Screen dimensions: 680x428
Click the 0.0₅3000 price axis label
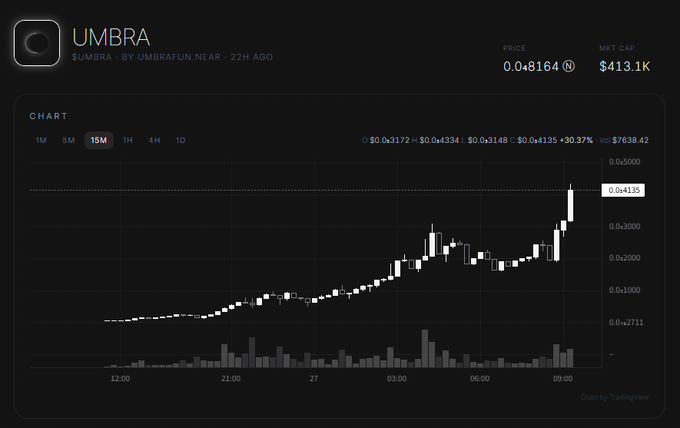coord(624,226)
